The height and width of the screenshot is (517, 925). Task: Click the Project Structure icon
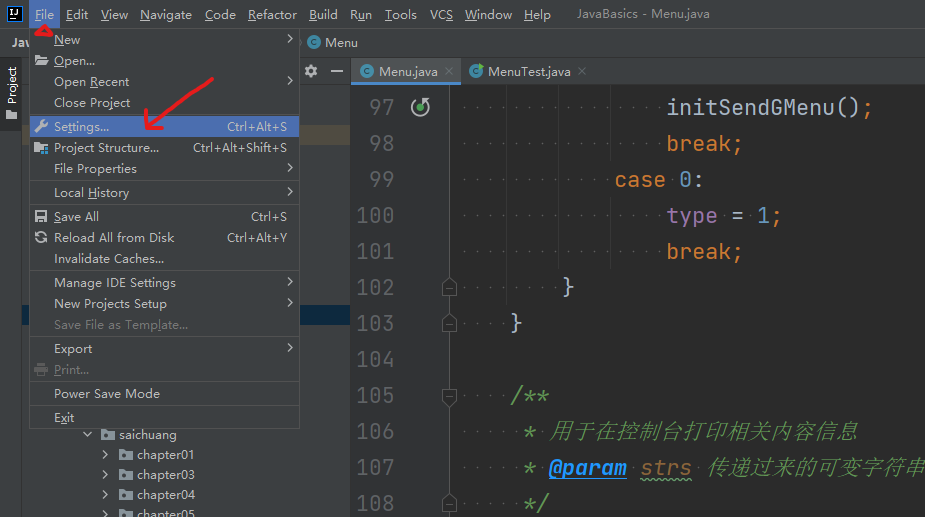point(41,148)
